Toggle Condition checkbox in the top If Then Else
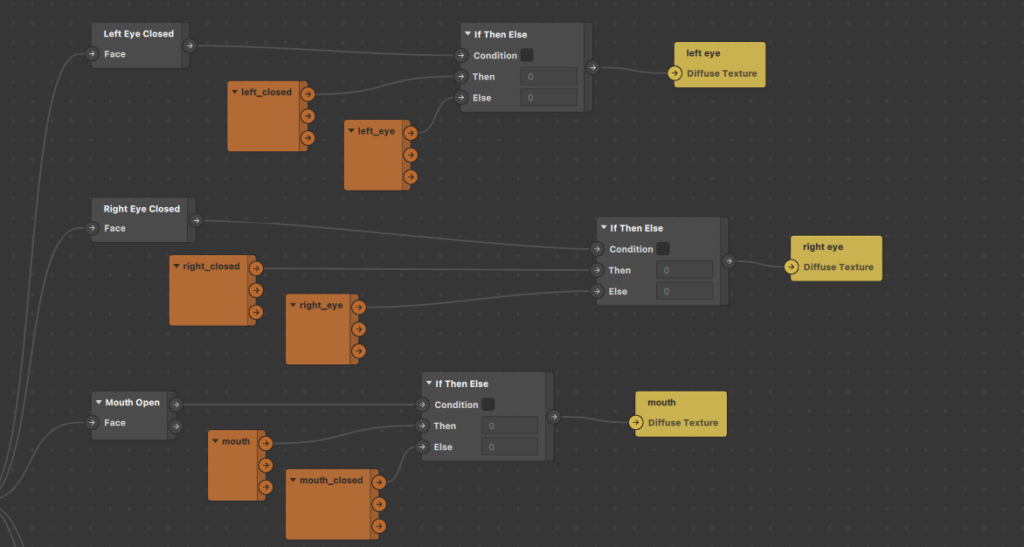The width and height of the screenshot is (1024, 547). pyautogui.click(x=527, y=55)
